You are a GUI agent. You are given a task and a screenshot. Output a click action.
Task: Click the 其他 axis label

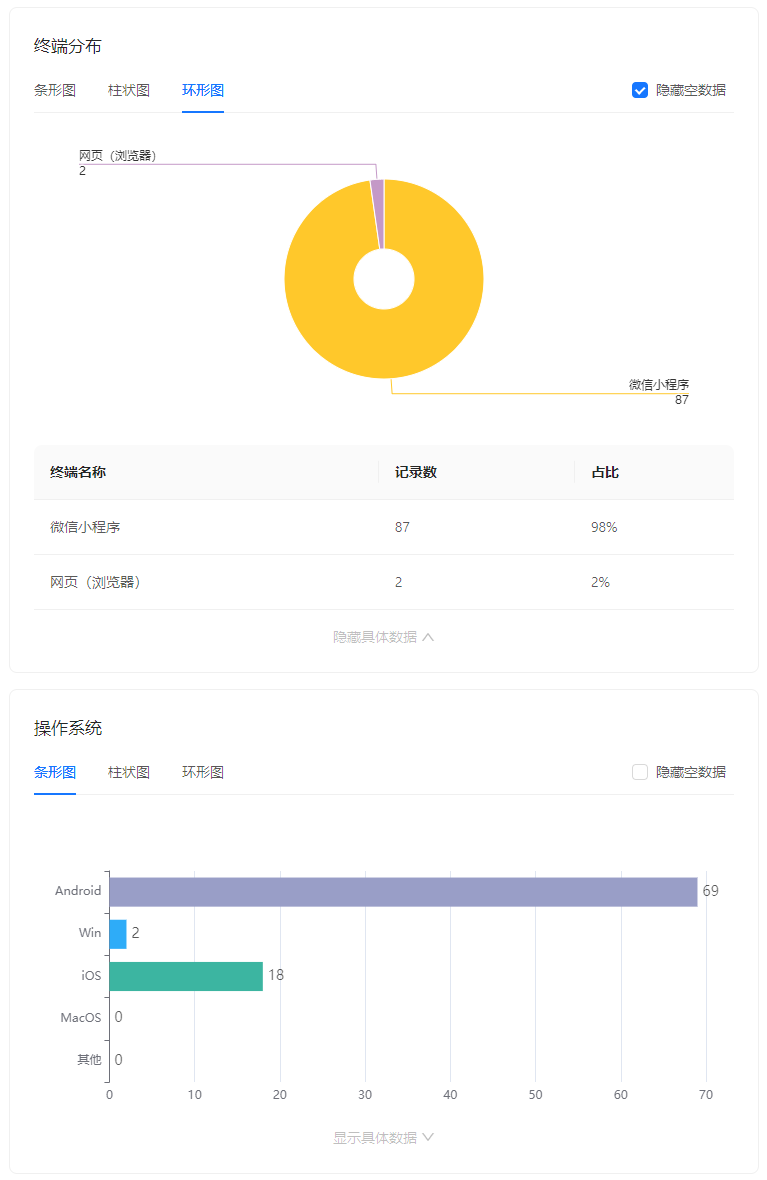[89, 1060]
